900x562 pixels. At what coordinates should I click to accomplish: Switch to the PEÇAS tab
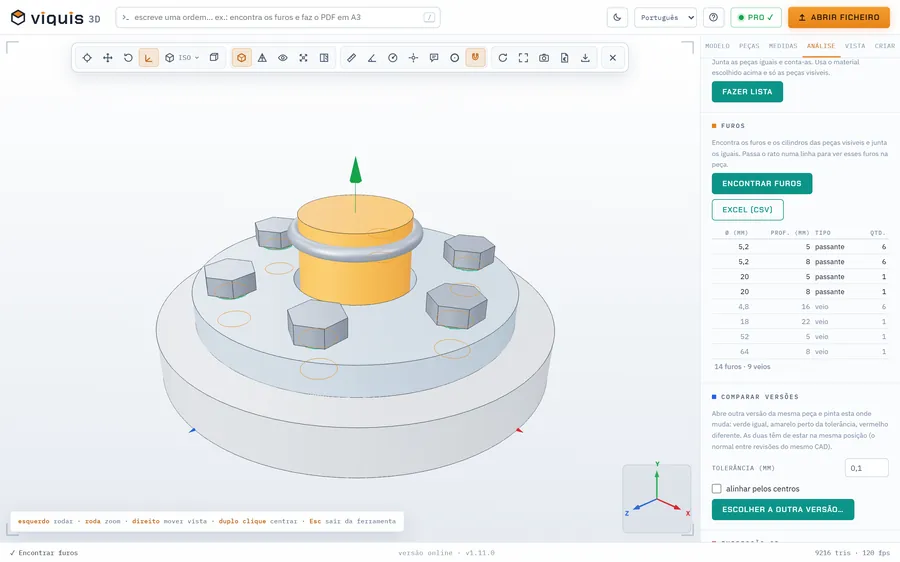(x=749, y=46)
